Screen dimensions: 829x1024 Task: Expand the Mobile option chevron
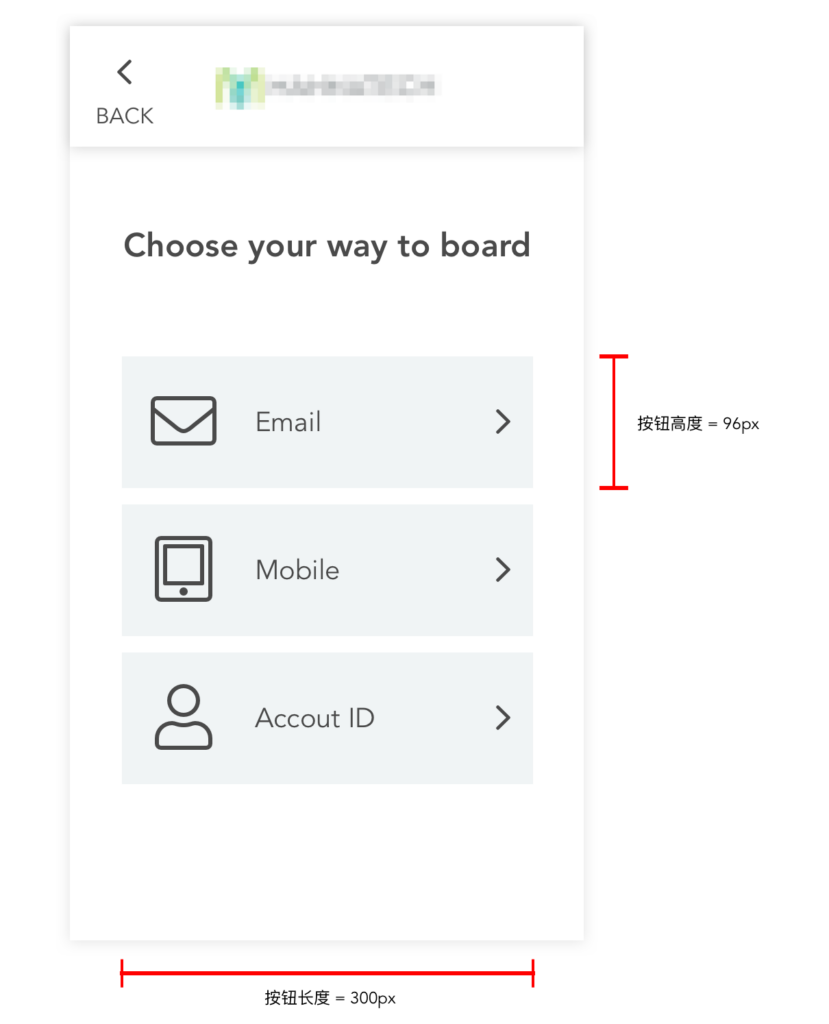click(x=503, y=570)
